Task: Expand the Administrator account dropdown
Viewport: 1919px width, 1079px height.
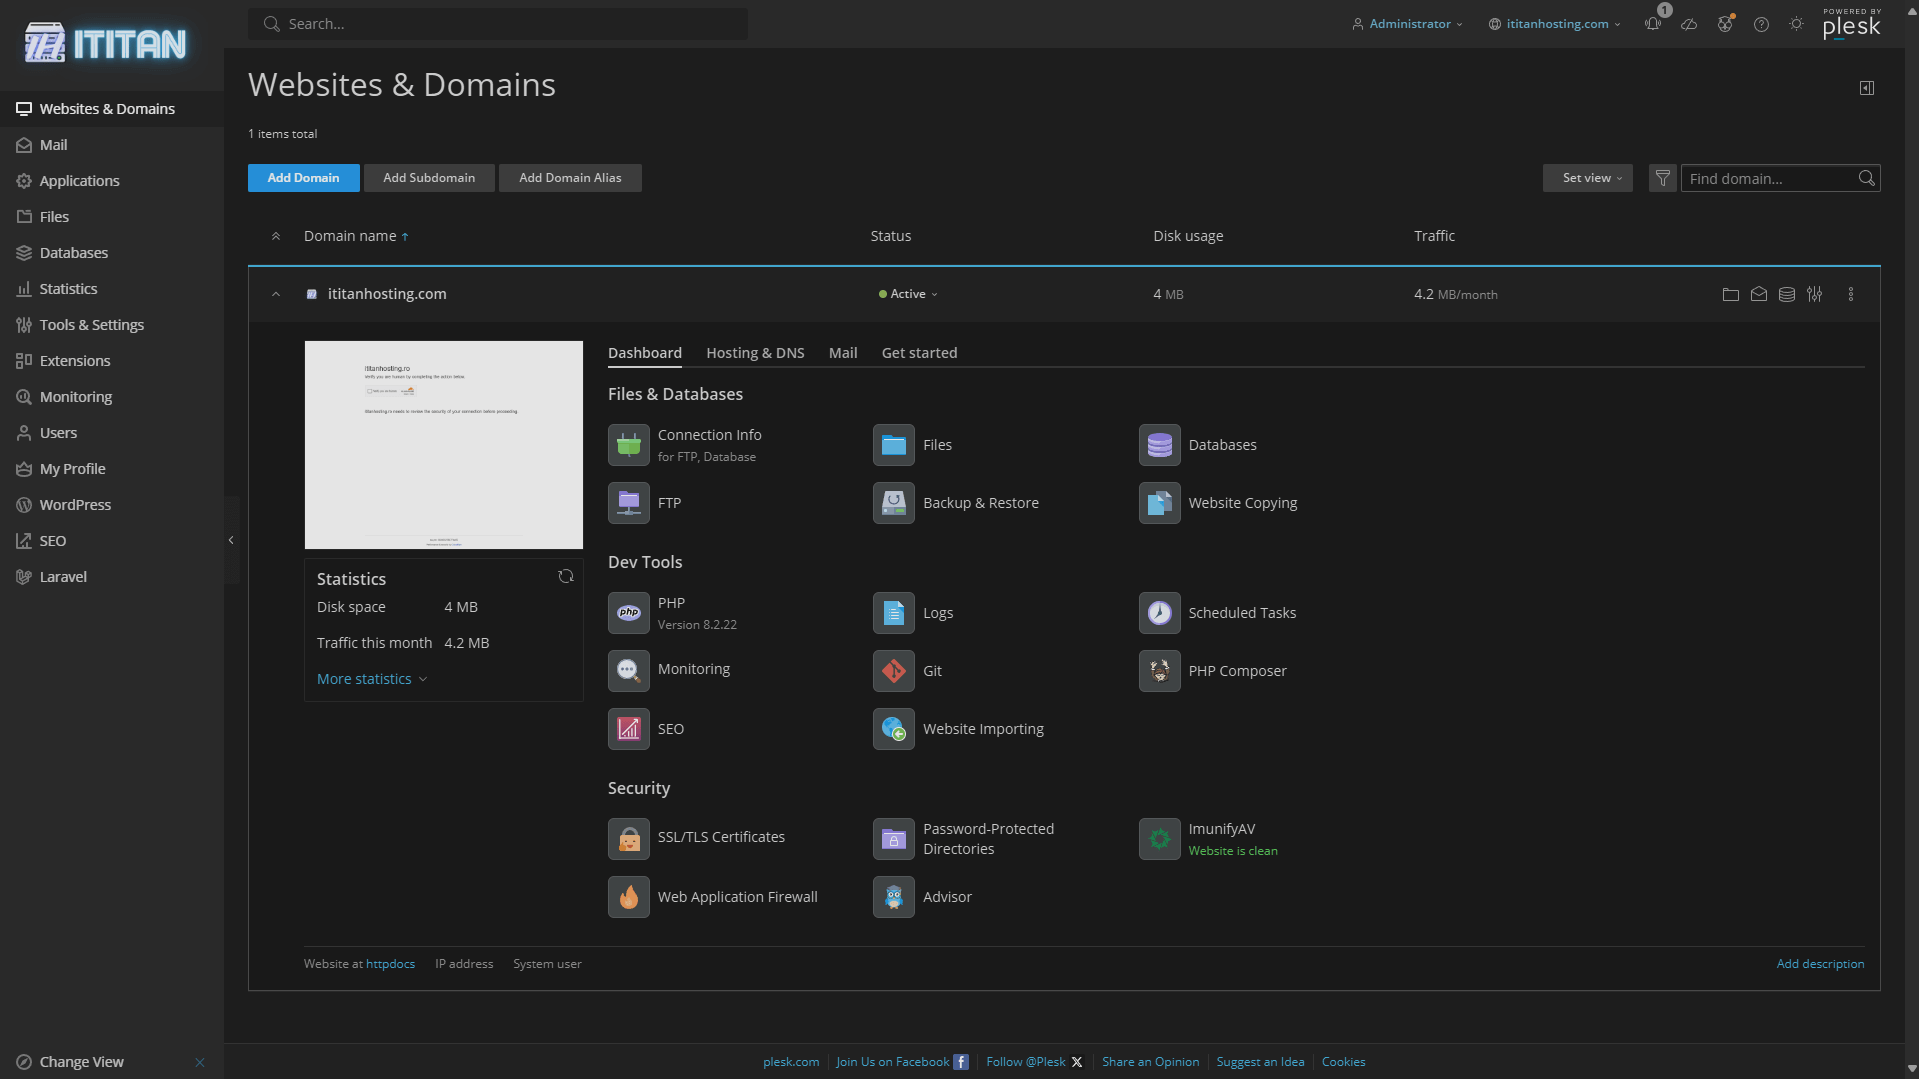Action: (1407, 24)
